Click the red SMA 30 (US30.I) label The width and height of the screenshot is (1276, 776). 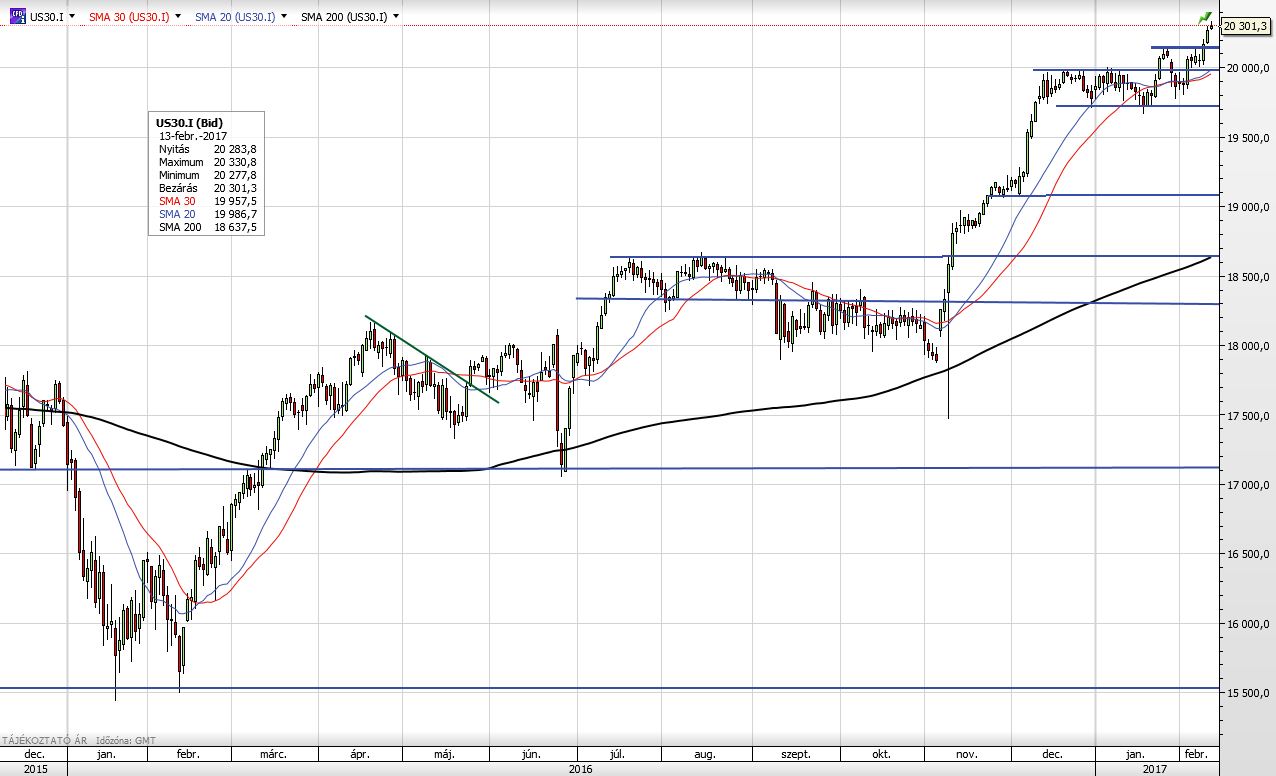pos(129,17)
